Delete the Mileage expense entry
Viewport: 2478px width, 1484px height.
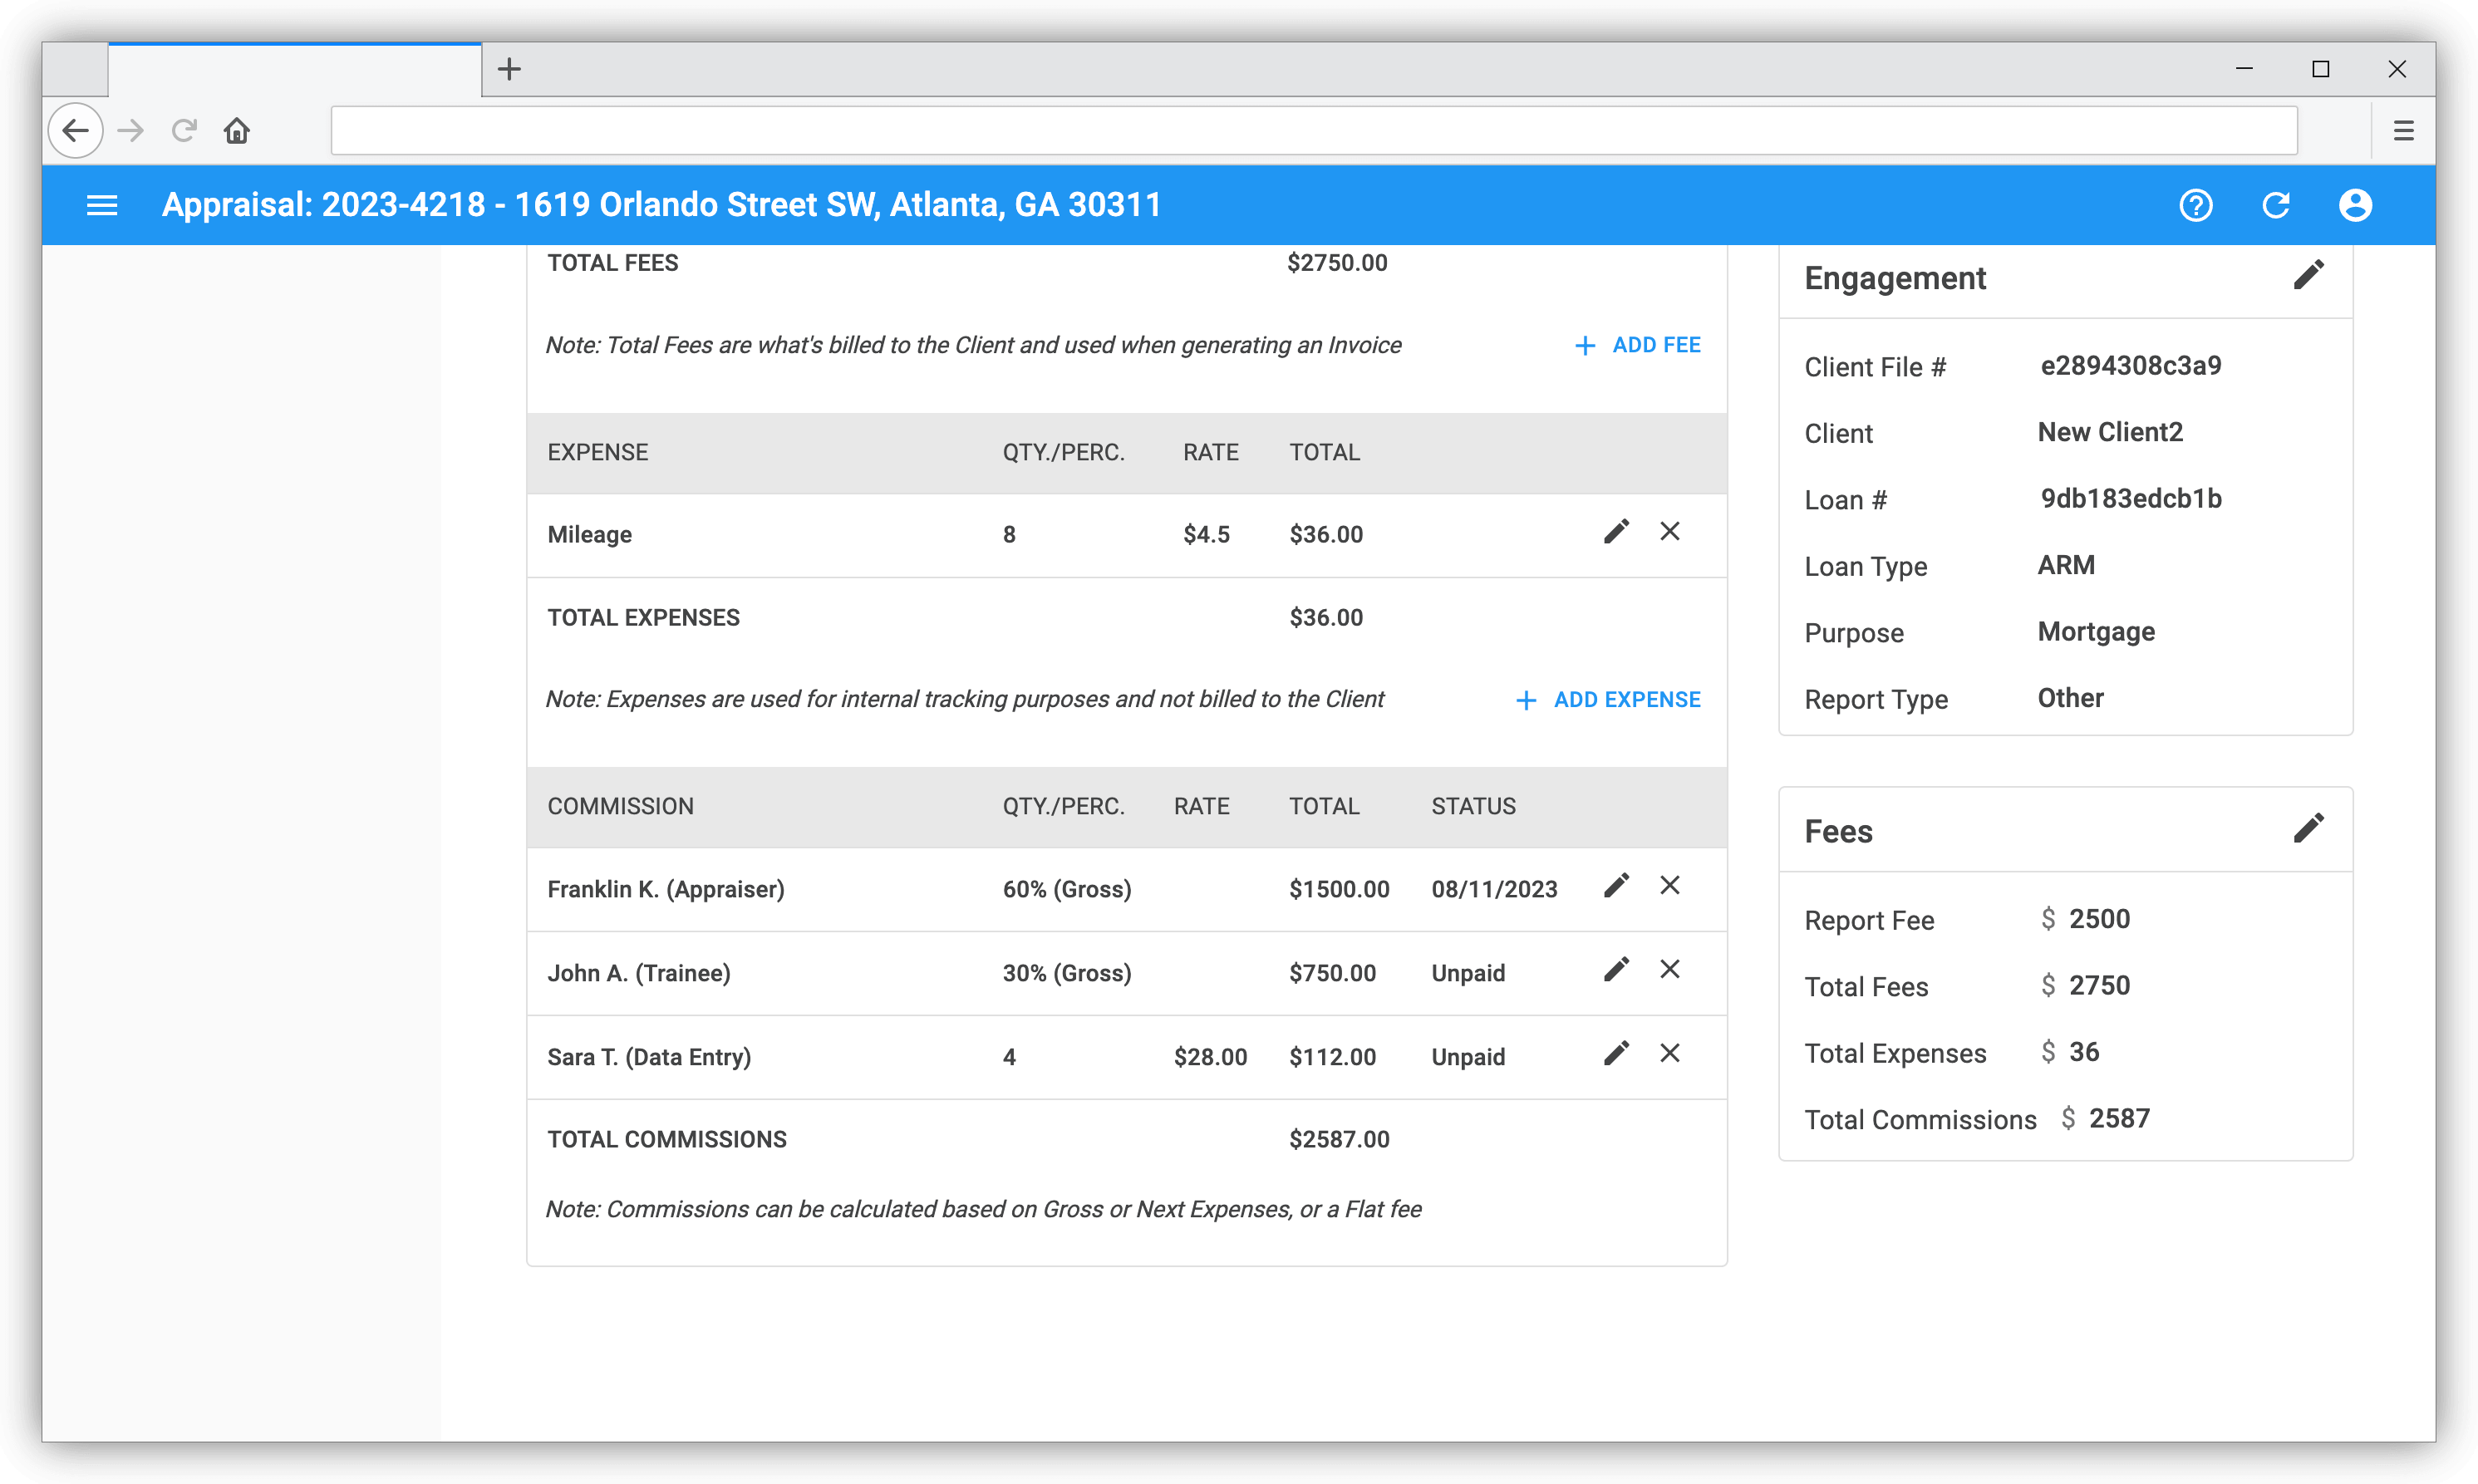(1669, 531)
